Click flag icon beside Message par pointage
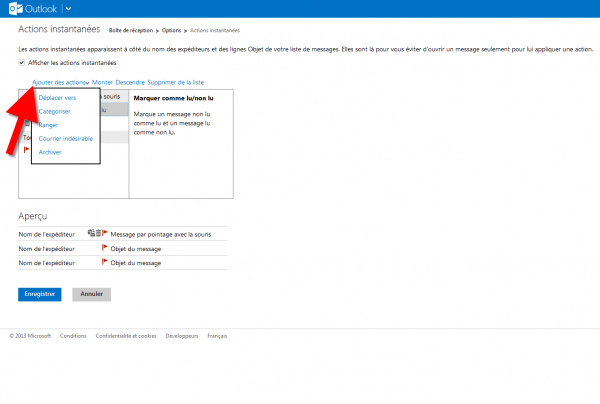Screen dimensions: 600x404 104,233
